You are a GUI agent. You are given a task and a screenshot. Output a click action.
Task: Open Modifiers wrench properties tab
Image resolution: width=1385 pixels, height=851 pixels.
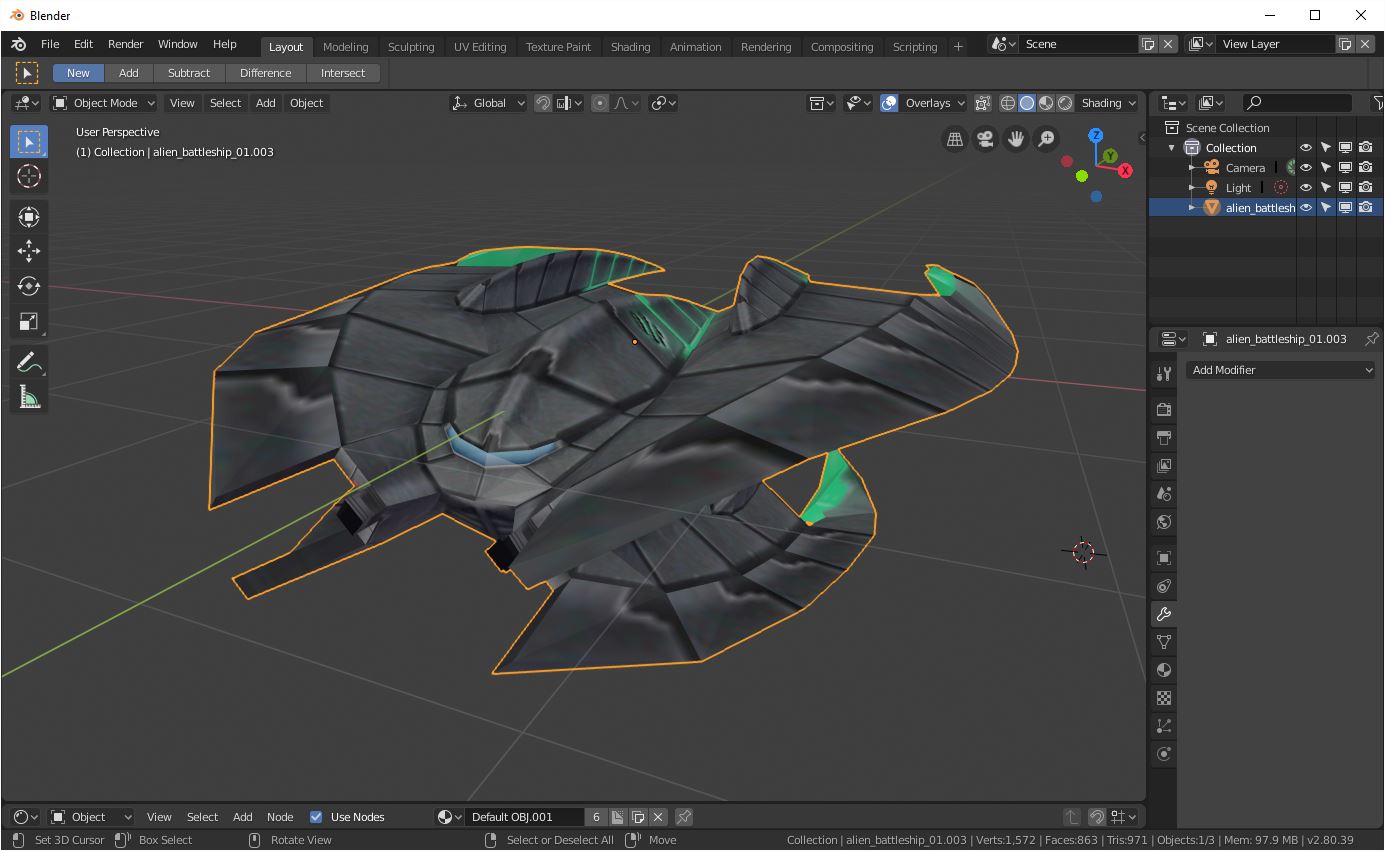pyautogui.click(x=1164, y=614)
